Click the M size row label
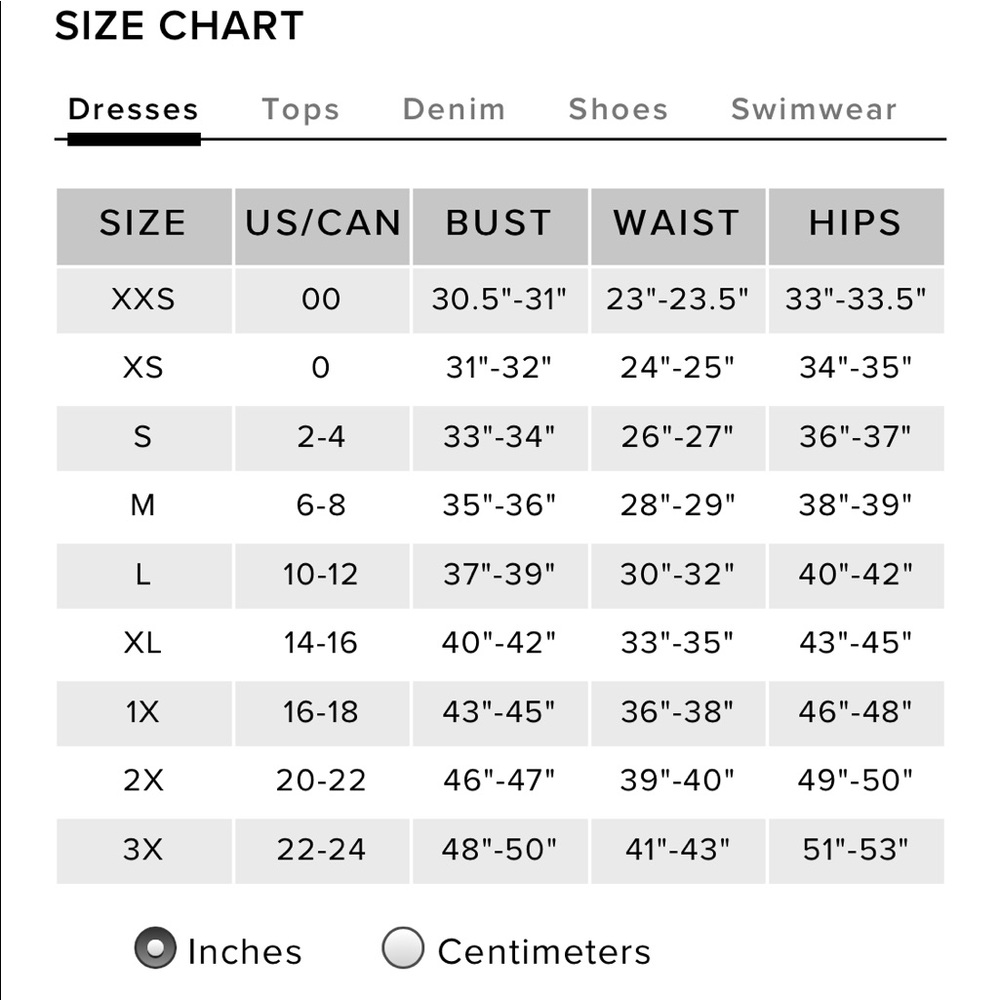 (x=143, y=505)
